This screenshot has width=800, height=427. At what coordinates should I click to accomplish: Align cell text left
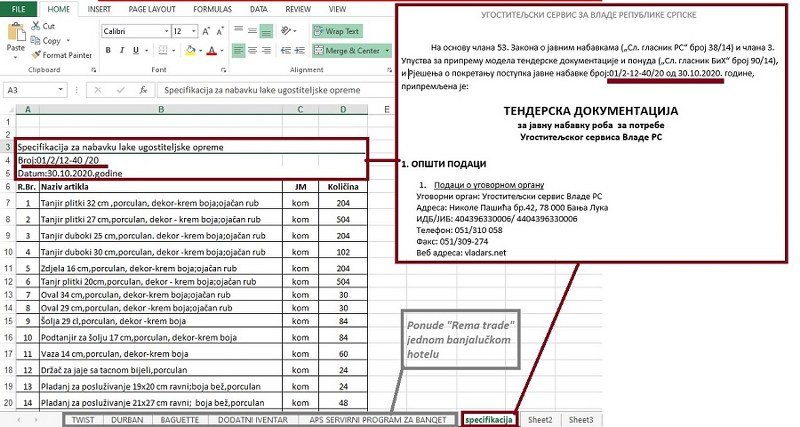(238, 51)
